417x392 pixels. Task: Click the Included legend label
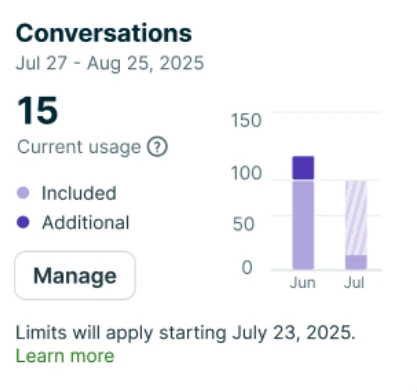click(x=79, y=193)
